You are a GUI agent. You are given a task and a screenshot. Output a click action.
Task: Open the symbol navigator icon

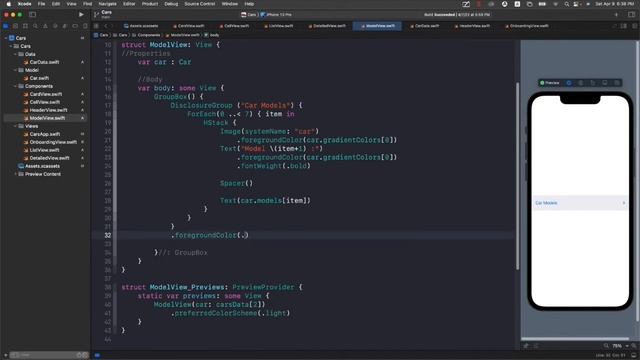(x=25, y=26)
